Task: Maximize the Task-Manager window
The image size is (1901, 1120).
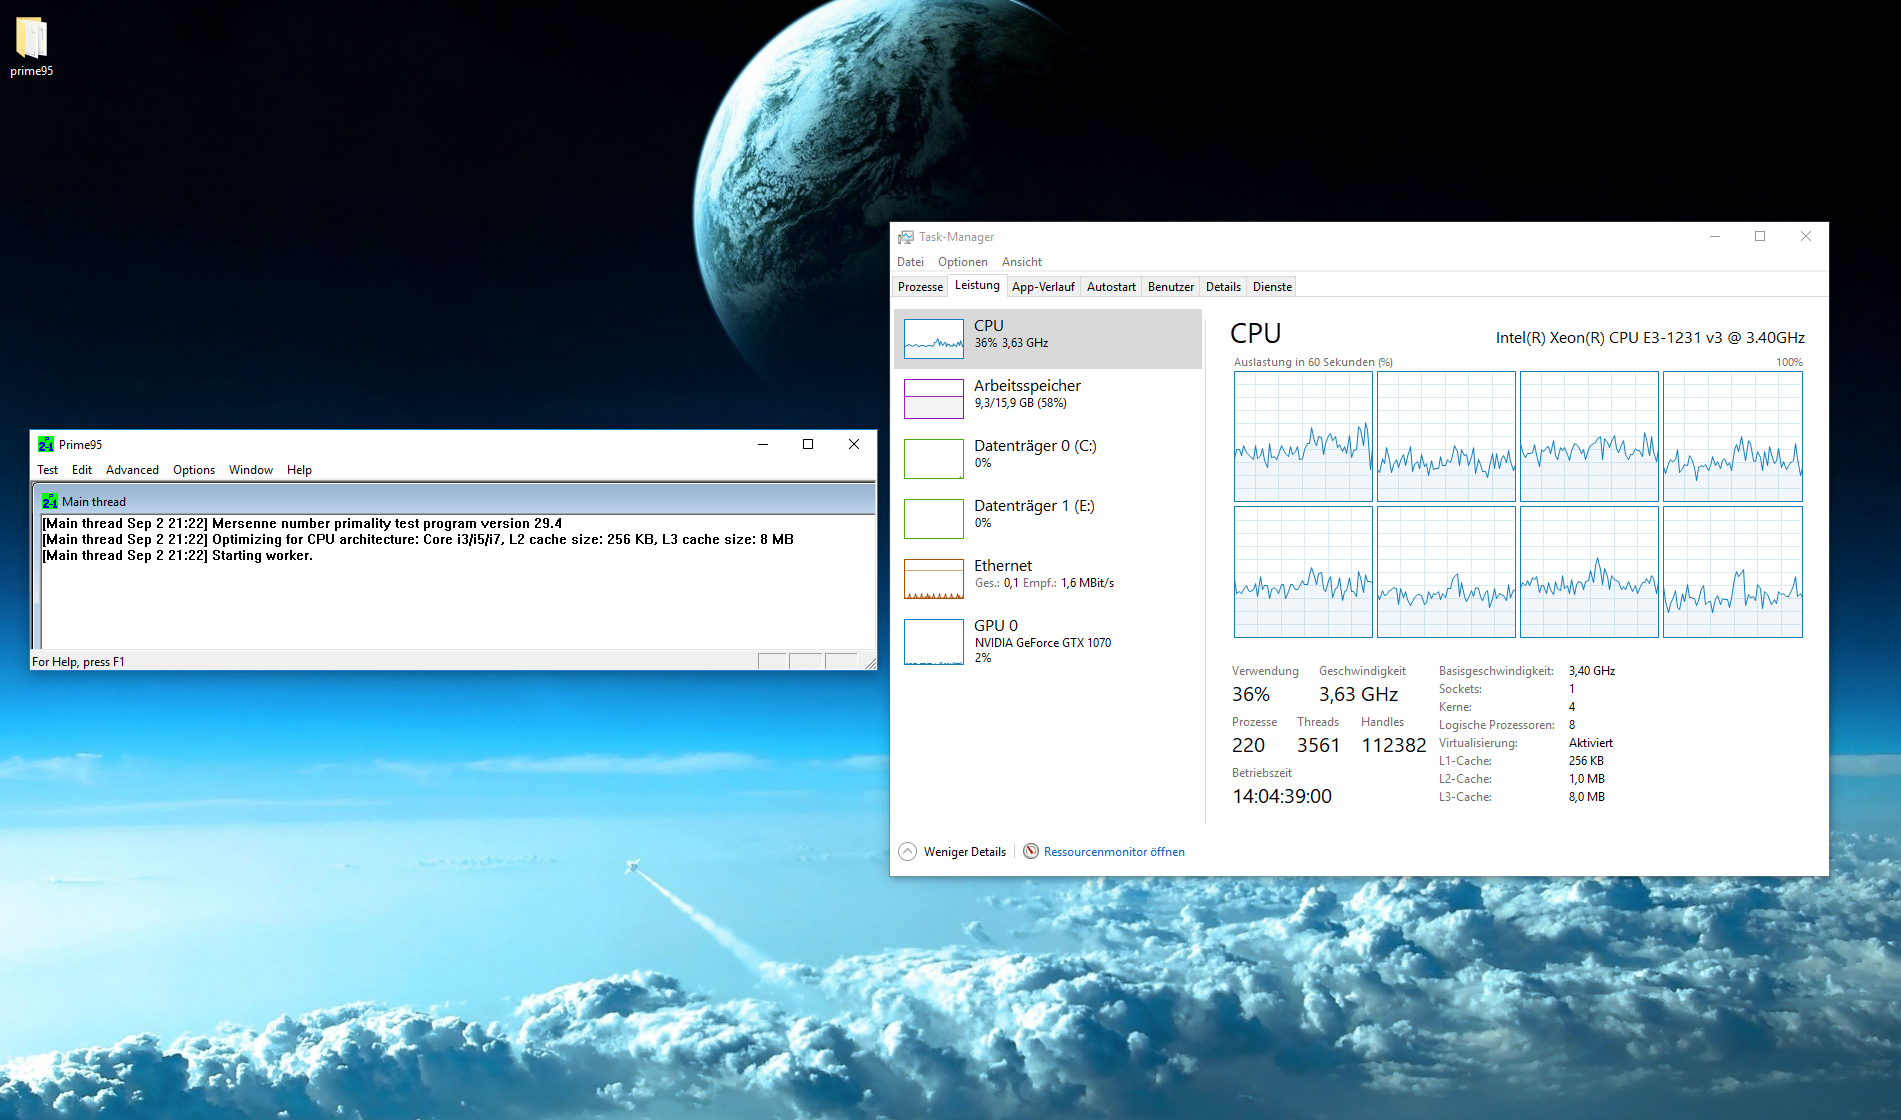Action: pos(1760,237)
